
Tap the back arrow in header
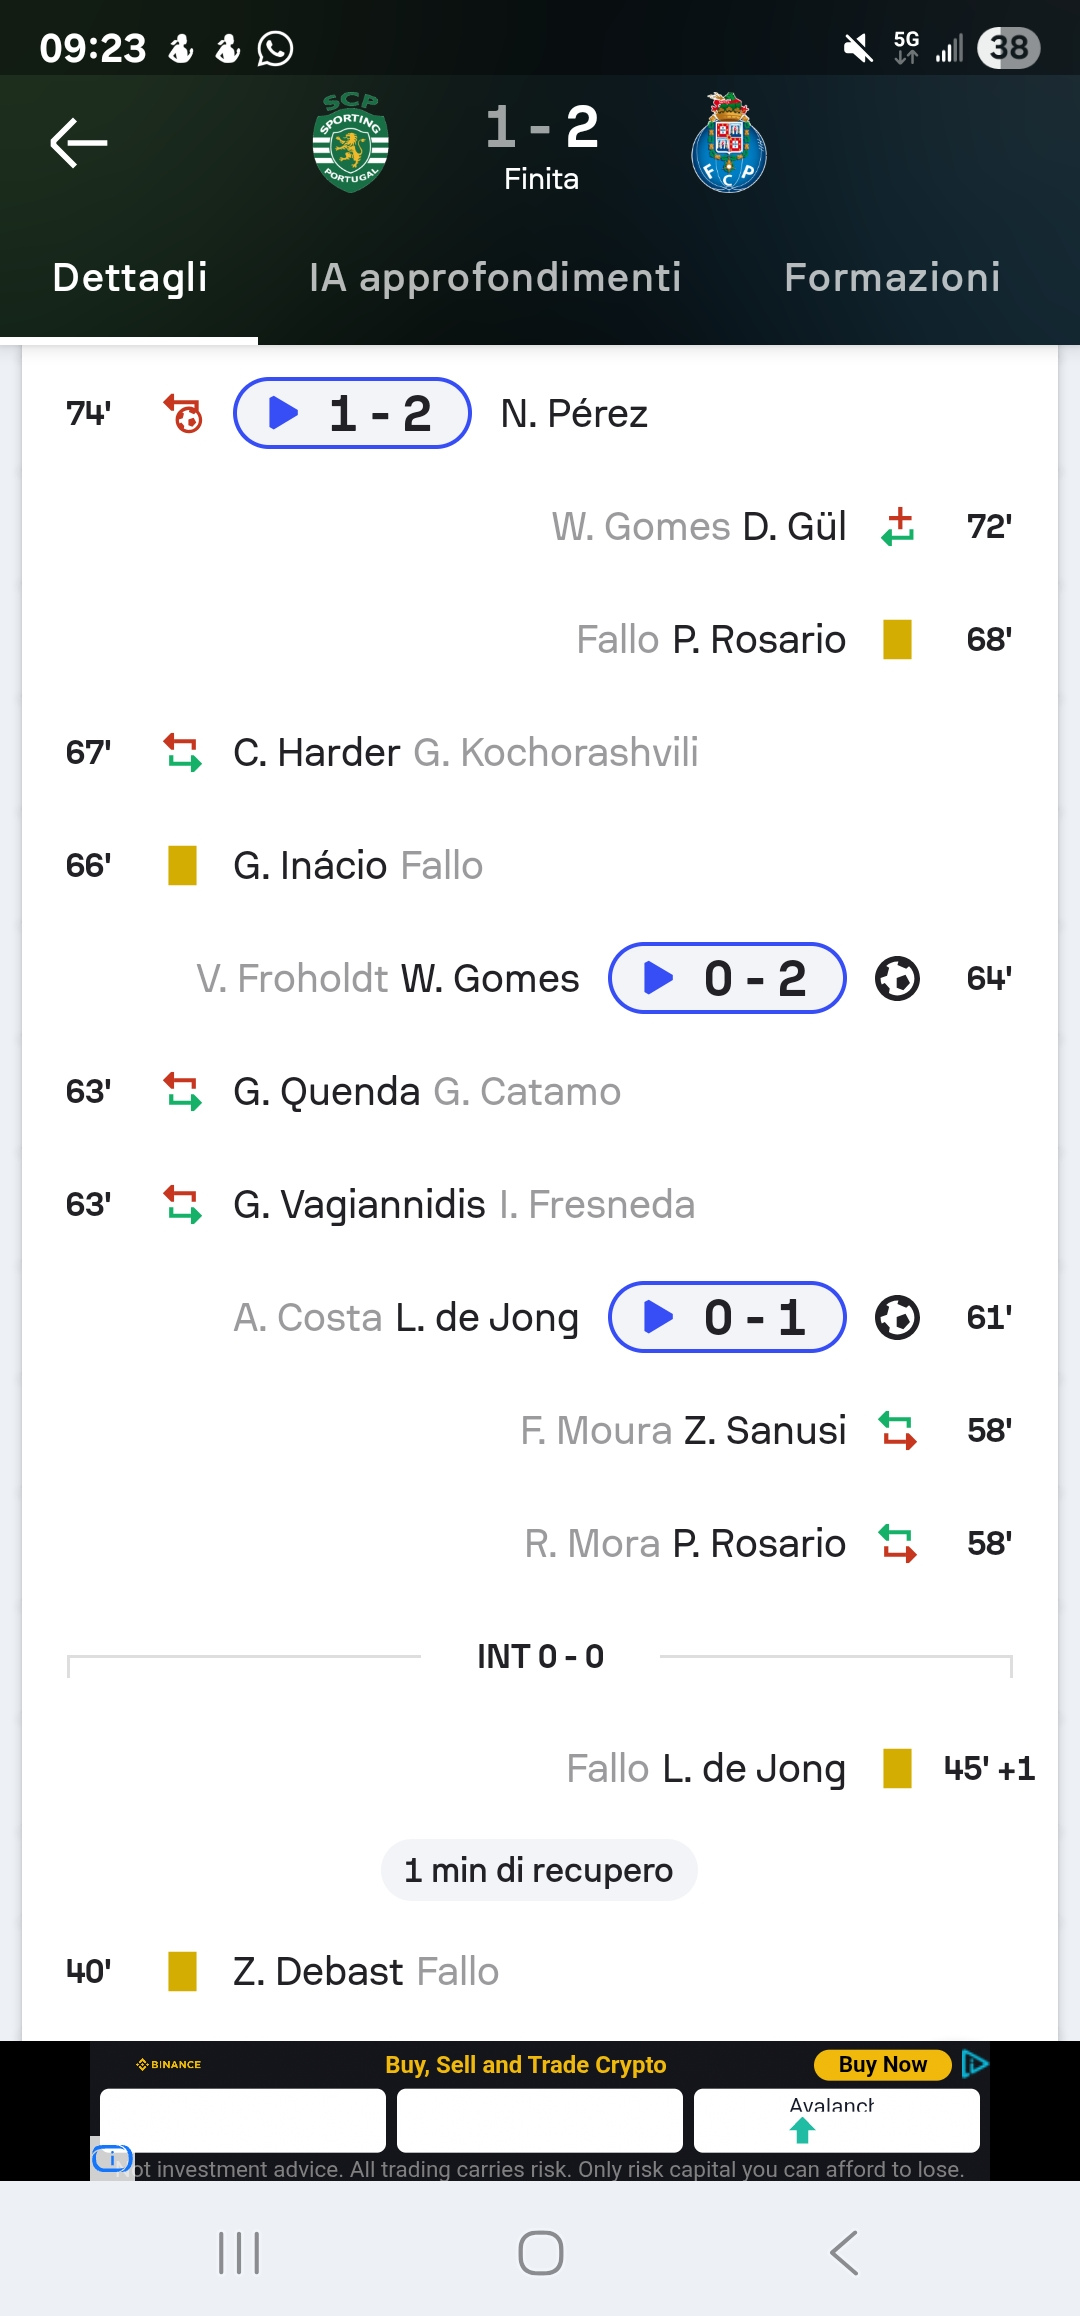pos(79,143)
